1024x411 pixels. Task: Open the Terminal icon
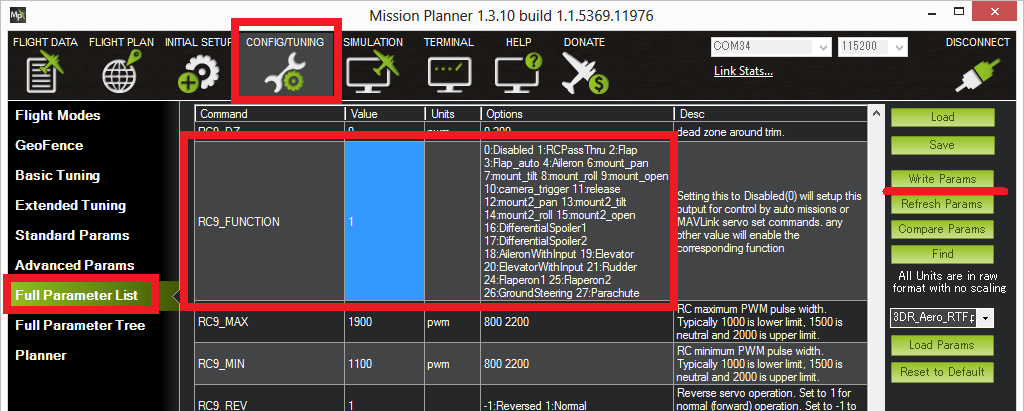coord(448,73)
